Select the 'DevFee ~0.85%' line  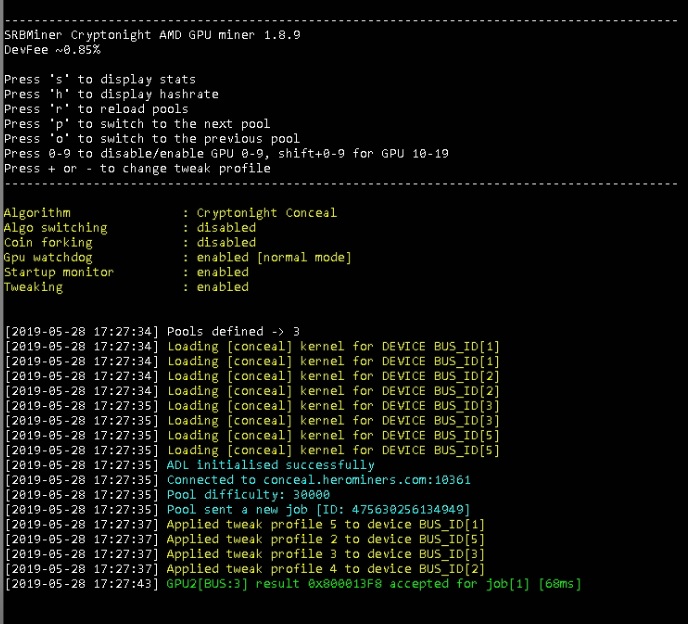point(52,50)
